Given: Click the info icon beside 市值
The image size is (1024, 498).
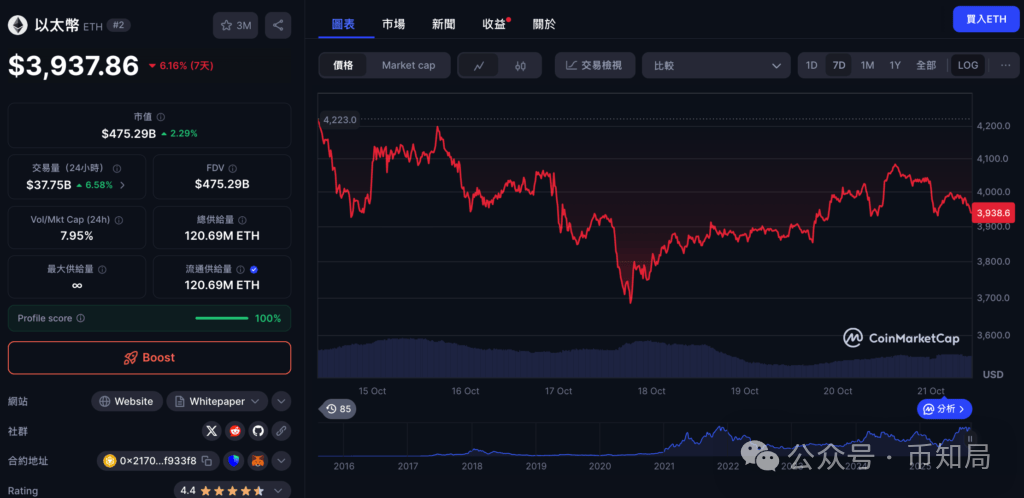Looking at the screenshot, I should coord(161,117).
